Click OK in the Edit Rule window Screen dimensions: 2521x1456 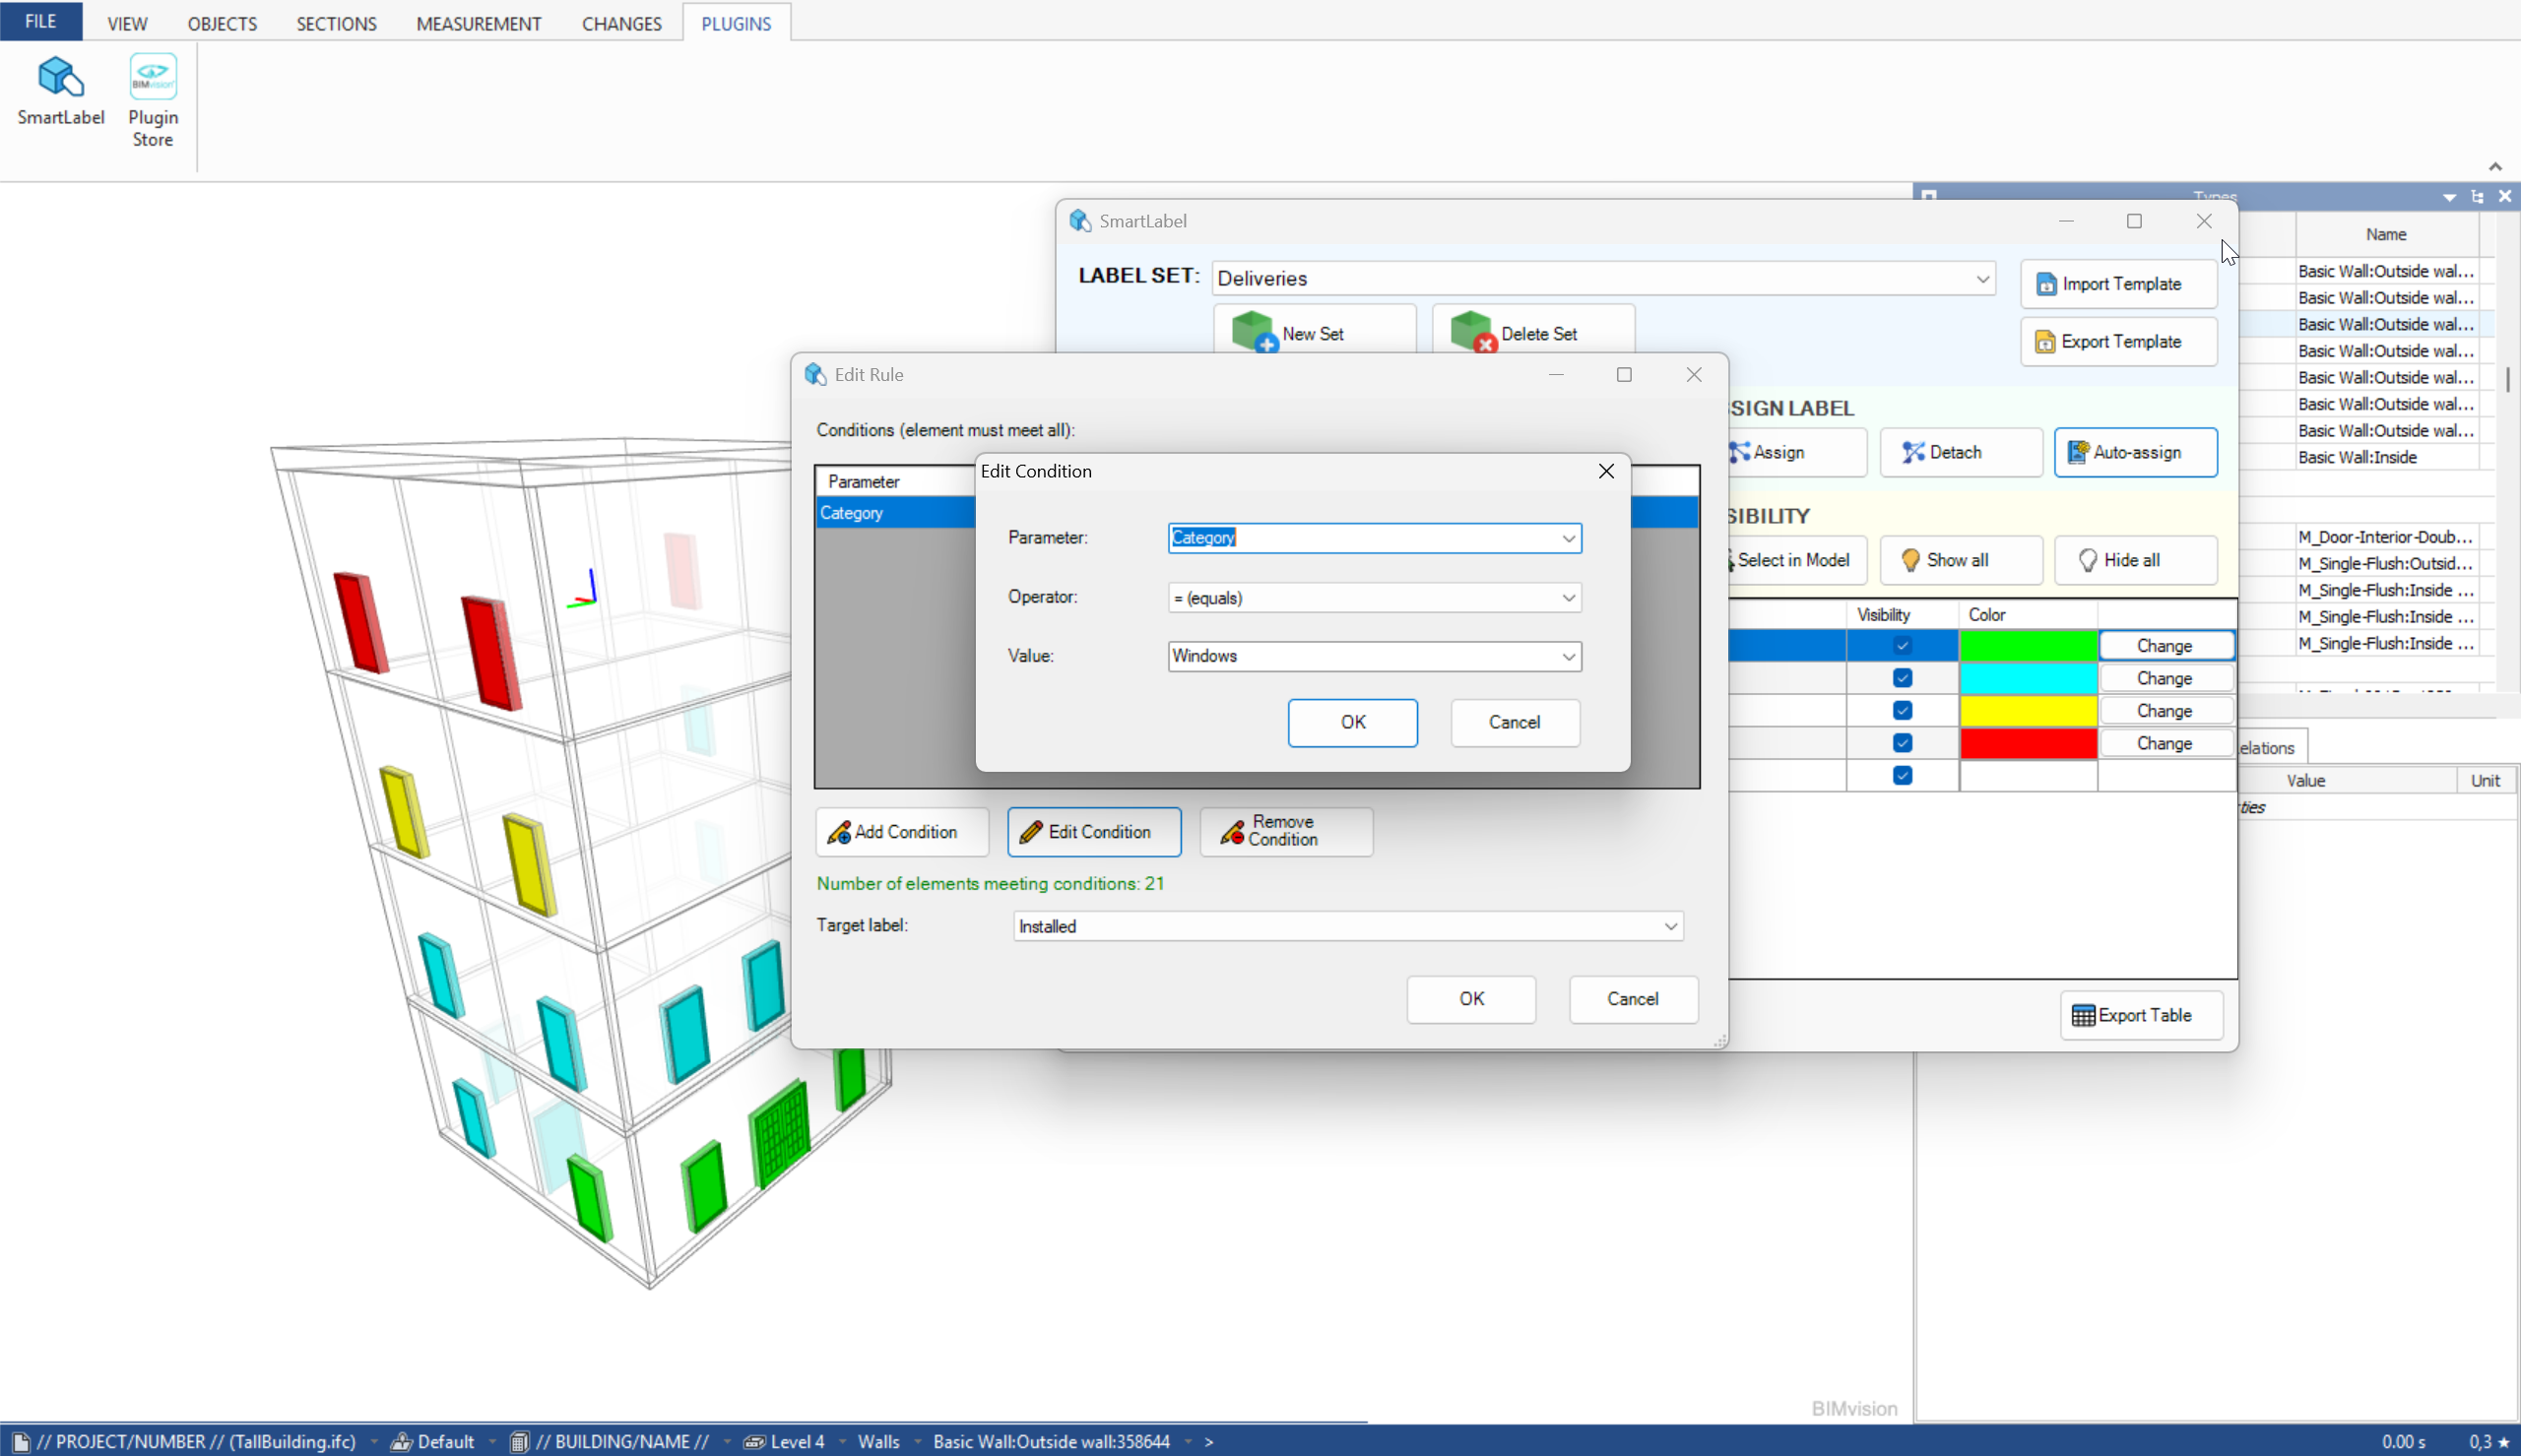[1471, 999]
